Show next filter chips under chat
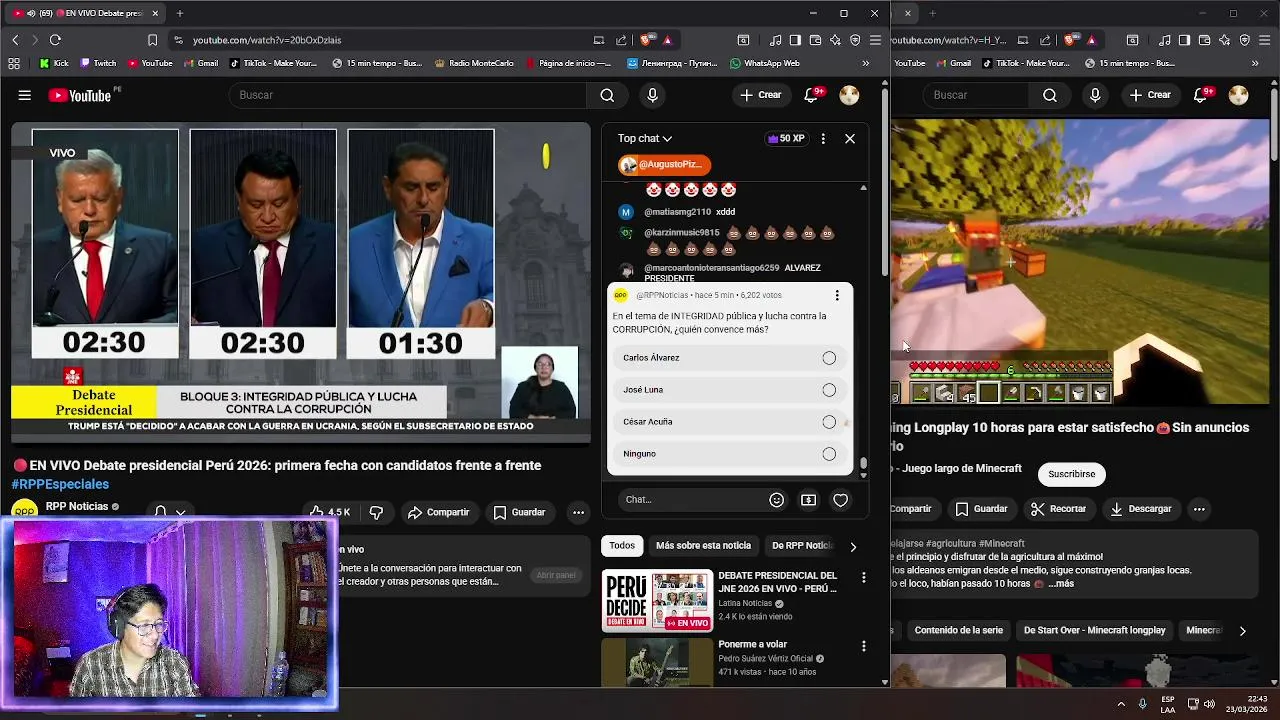Screen dimensions: 1280x720 [x=853, y=547]
